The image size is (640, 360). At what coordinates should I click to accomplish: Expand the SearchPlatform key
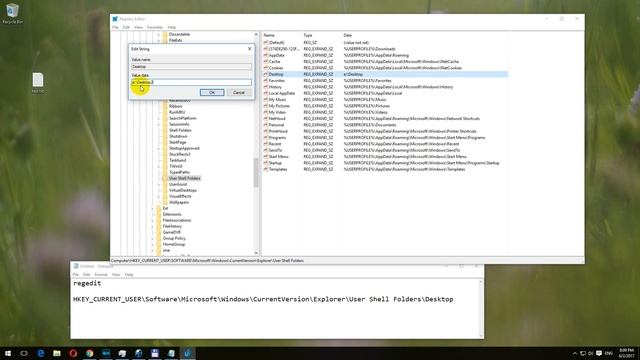(x=159, y=118)
